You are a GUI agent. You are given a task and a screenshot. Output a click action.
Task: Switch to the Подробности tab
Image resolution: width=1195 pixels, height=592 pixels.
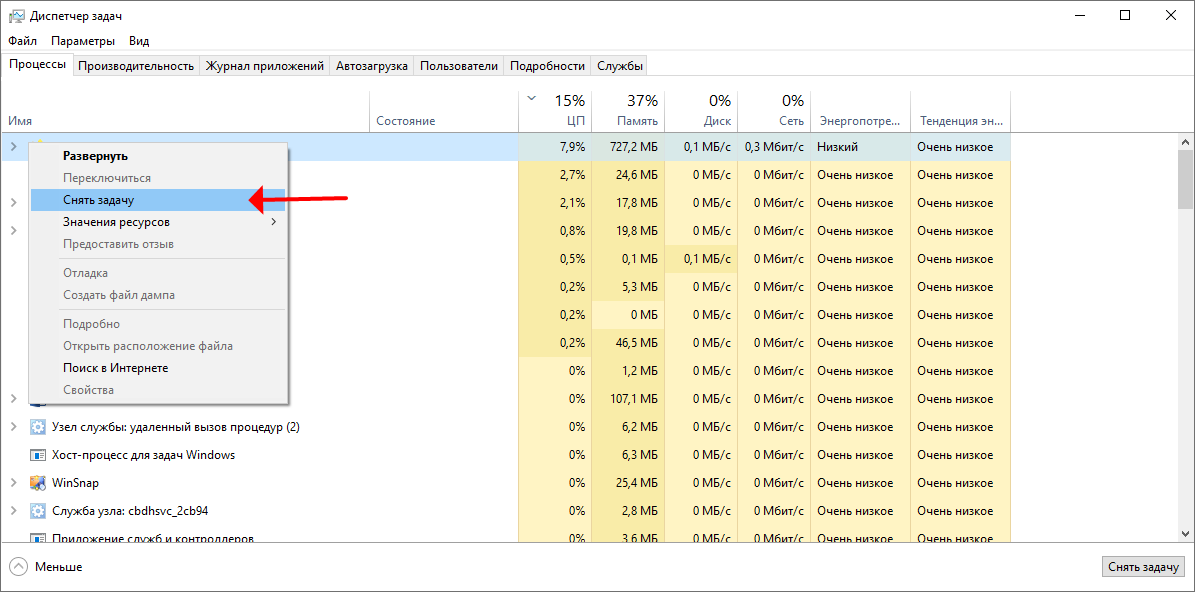pos(547,66)
